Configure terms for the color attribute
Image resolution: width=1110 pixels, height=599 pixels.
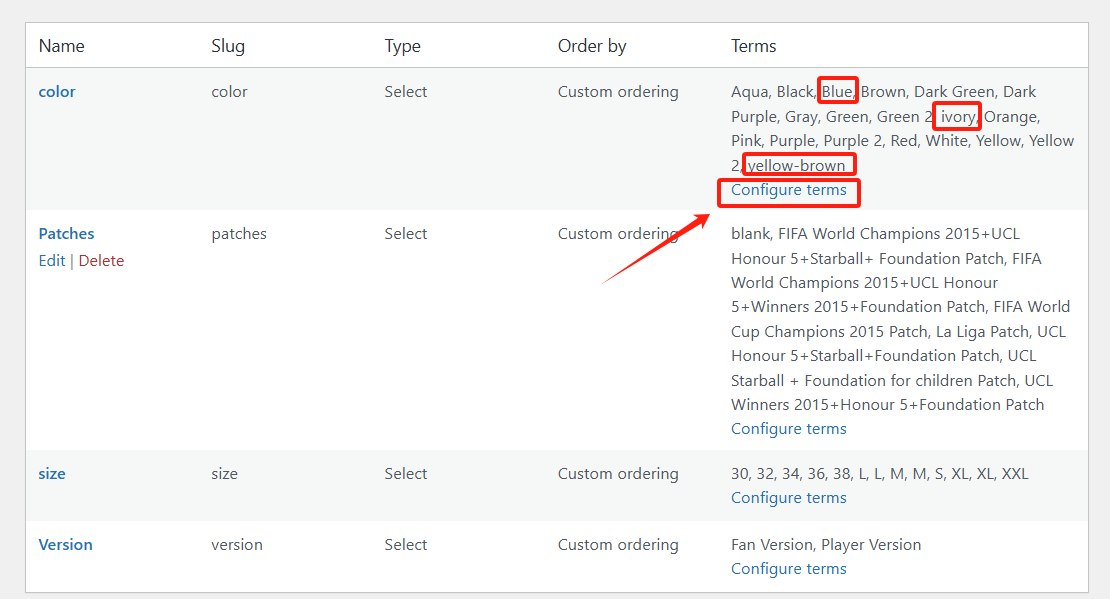pos(788,192)
